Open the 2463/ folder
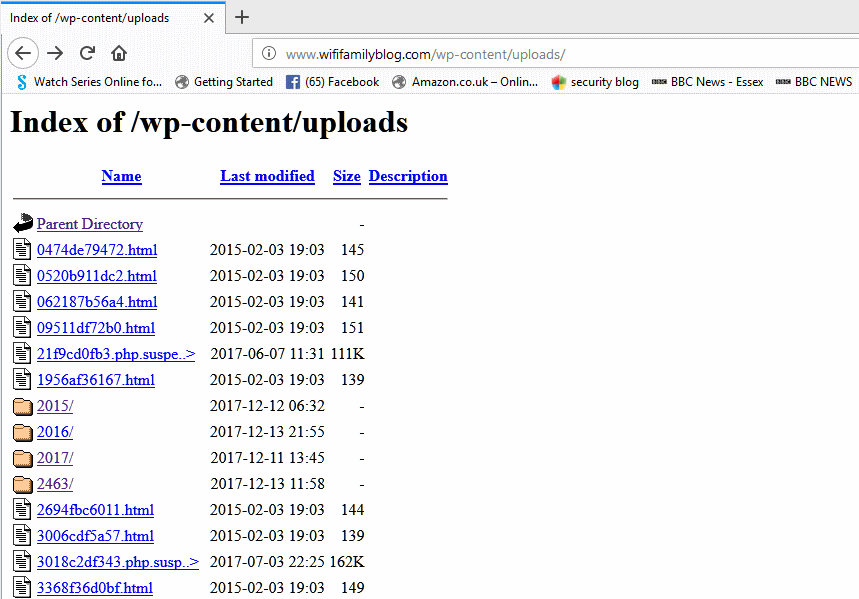Viewport: 859px width, 599px height. (55, 484)
